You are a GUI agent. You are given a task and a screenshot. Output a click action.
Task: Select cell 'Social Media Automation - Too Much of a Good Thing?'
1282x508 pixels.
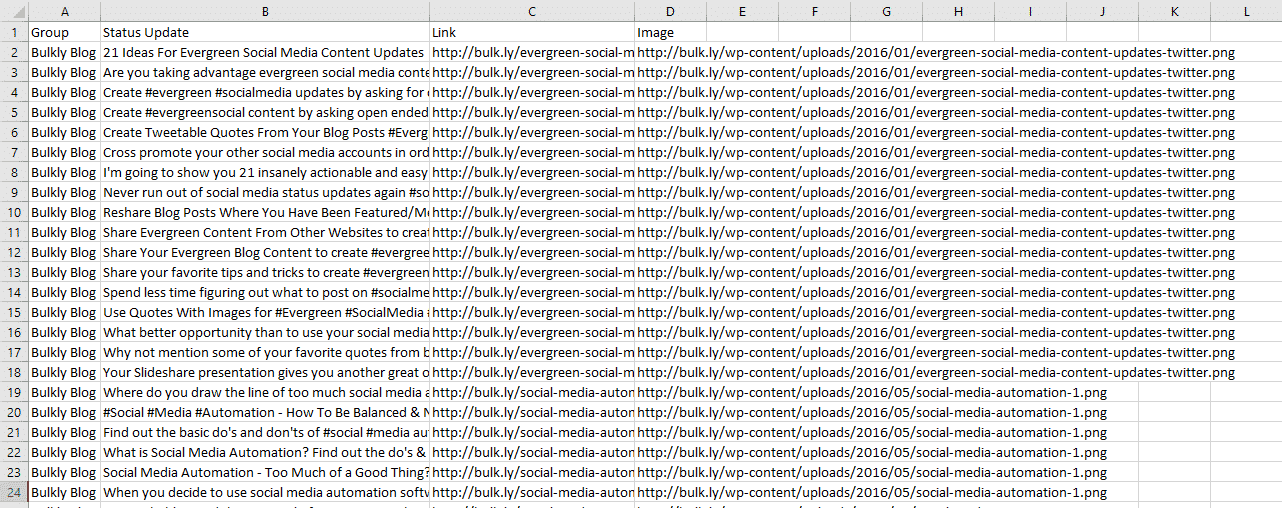265,472
